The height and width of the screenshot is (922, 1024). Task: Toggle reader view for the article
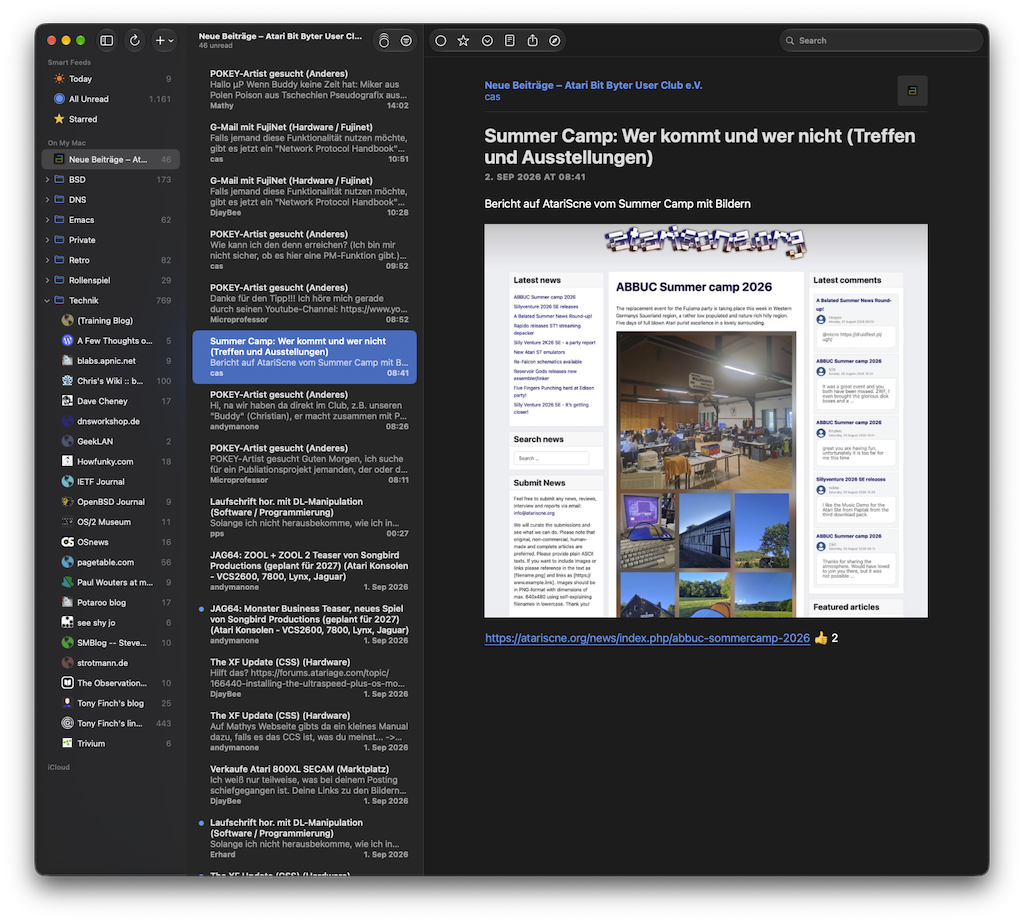(x=510, y=40)
